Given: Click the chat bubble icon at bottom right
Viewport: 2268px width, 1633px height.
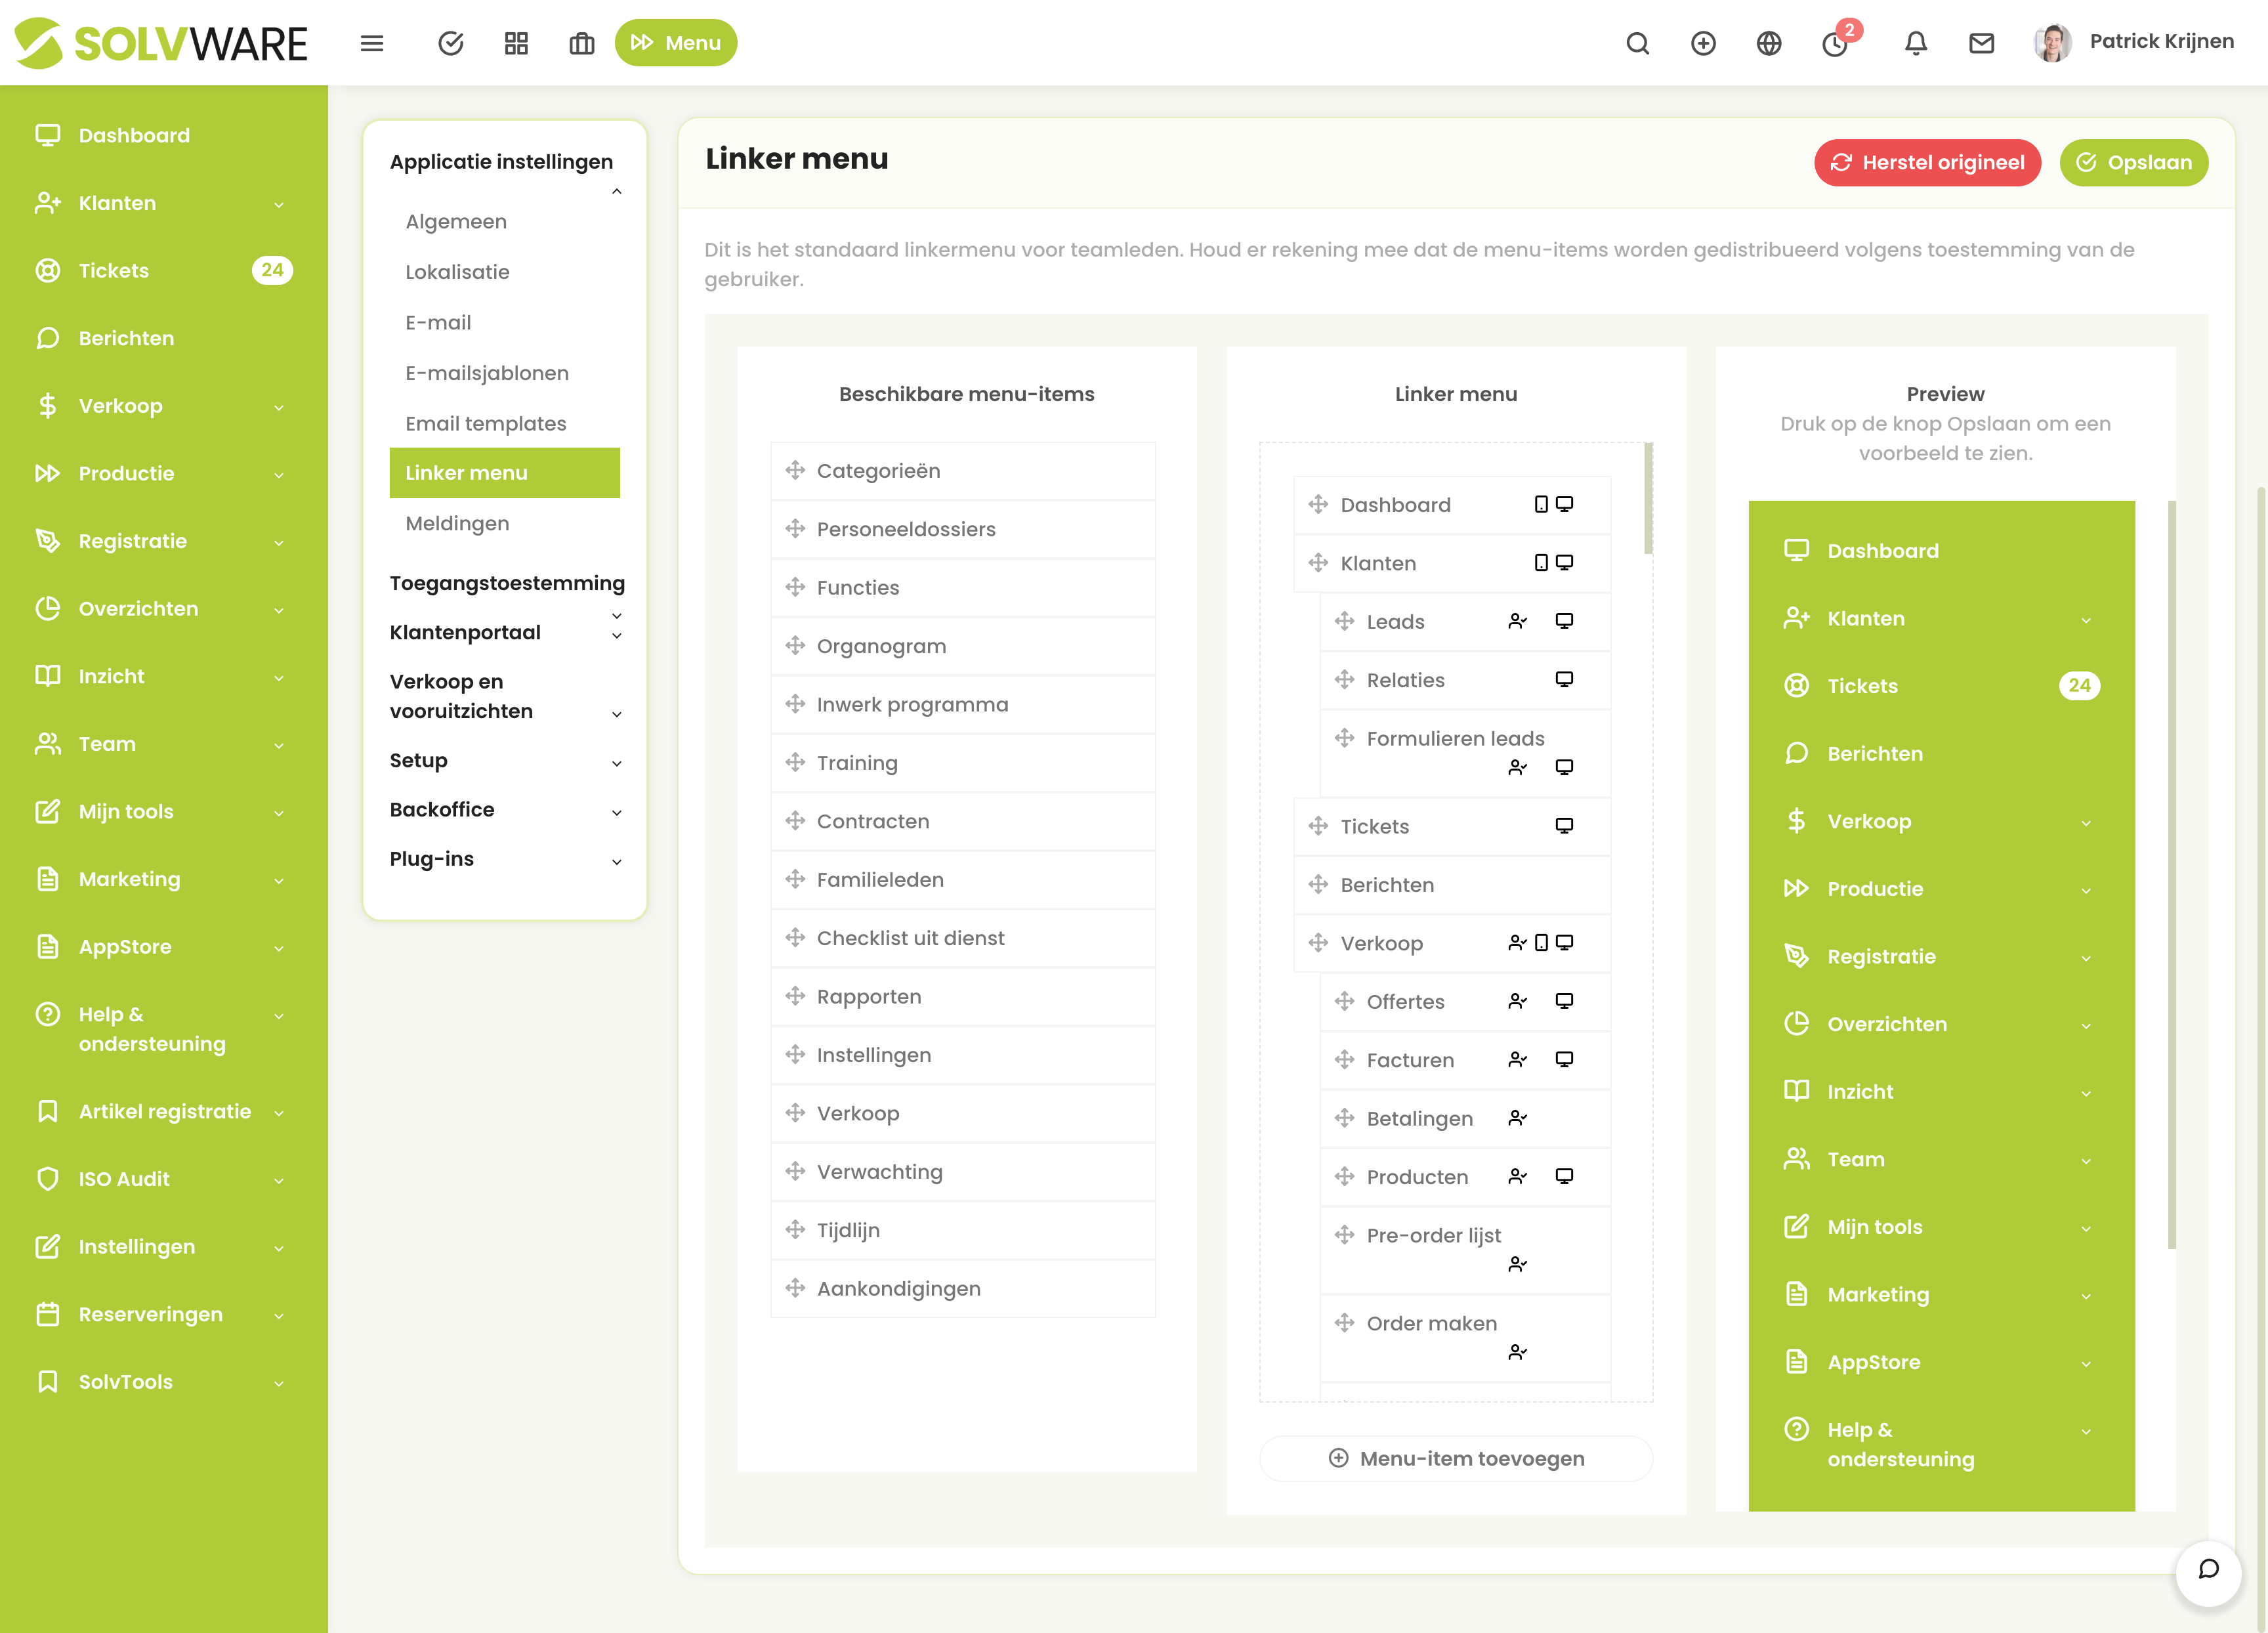Looking at the screenshot, I should [2208, 1569].
